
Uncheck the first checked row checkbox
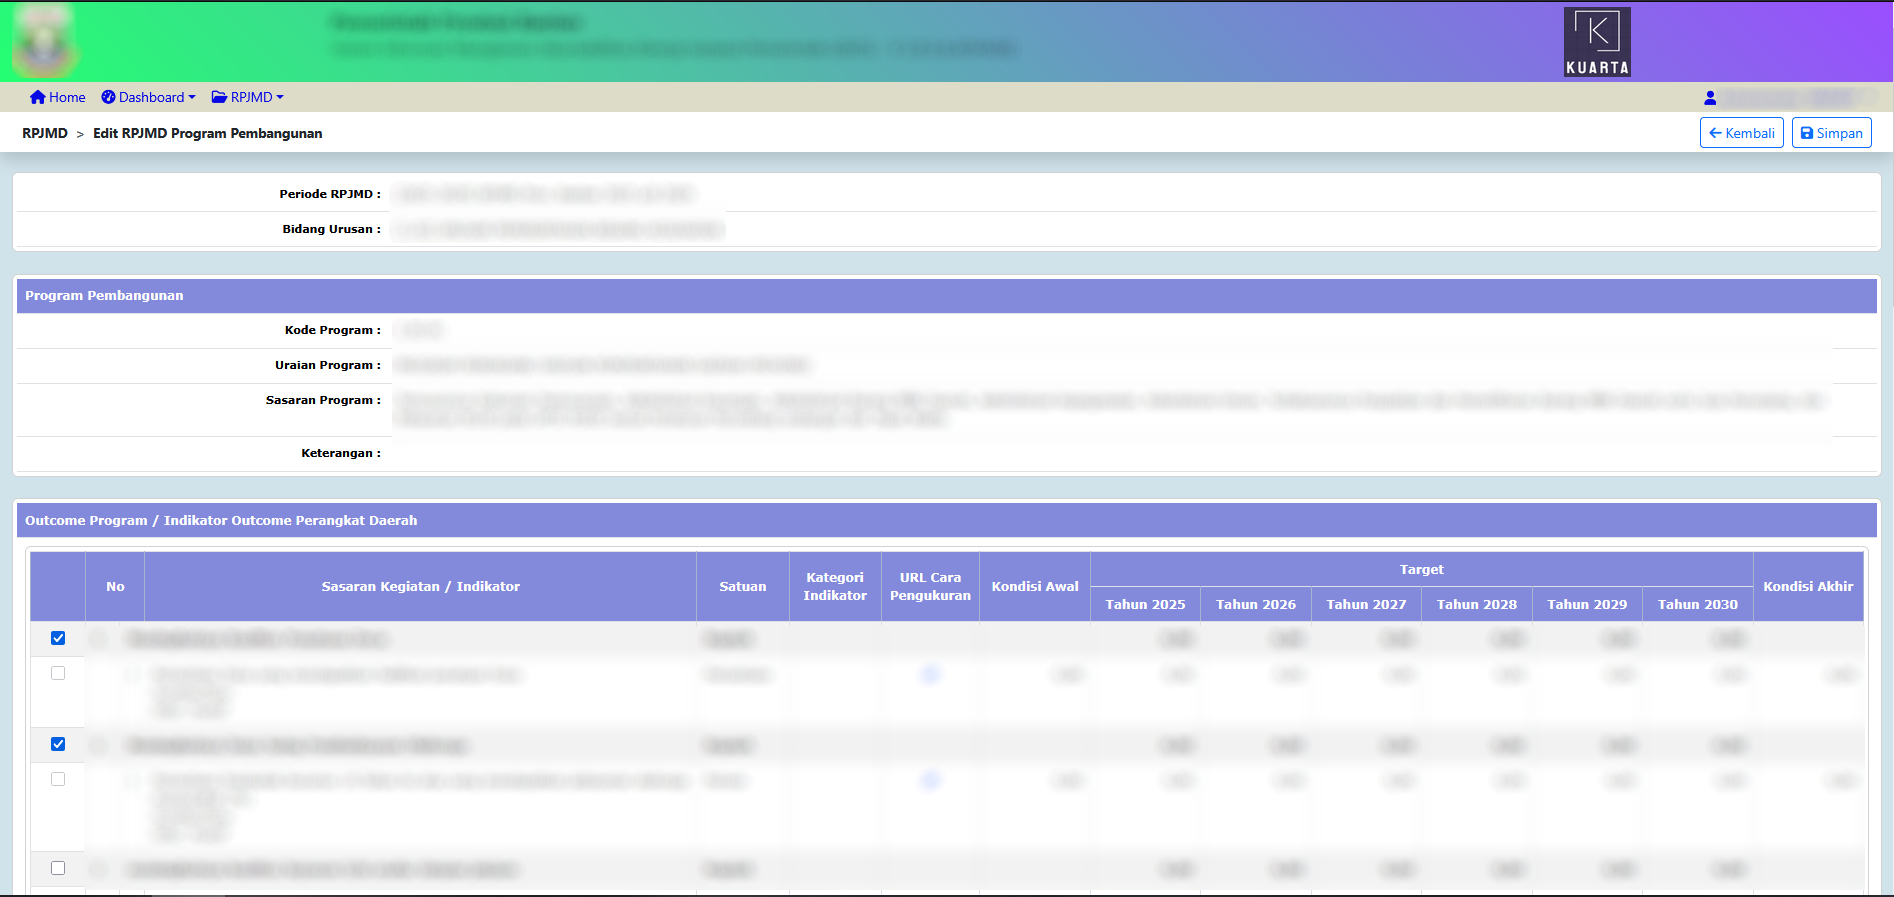coord(58,638)
